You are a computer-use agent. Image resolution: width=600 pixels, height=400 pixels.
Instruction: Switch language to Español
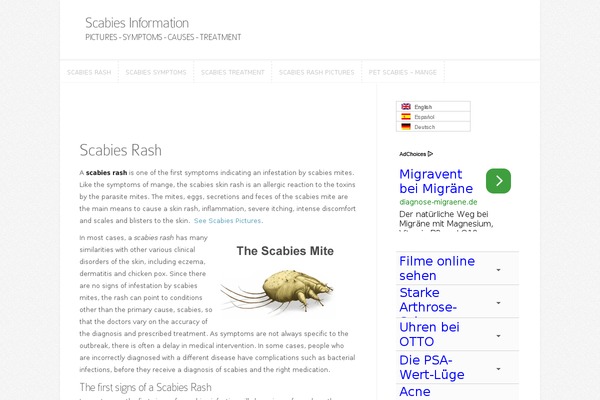point(424,117)
